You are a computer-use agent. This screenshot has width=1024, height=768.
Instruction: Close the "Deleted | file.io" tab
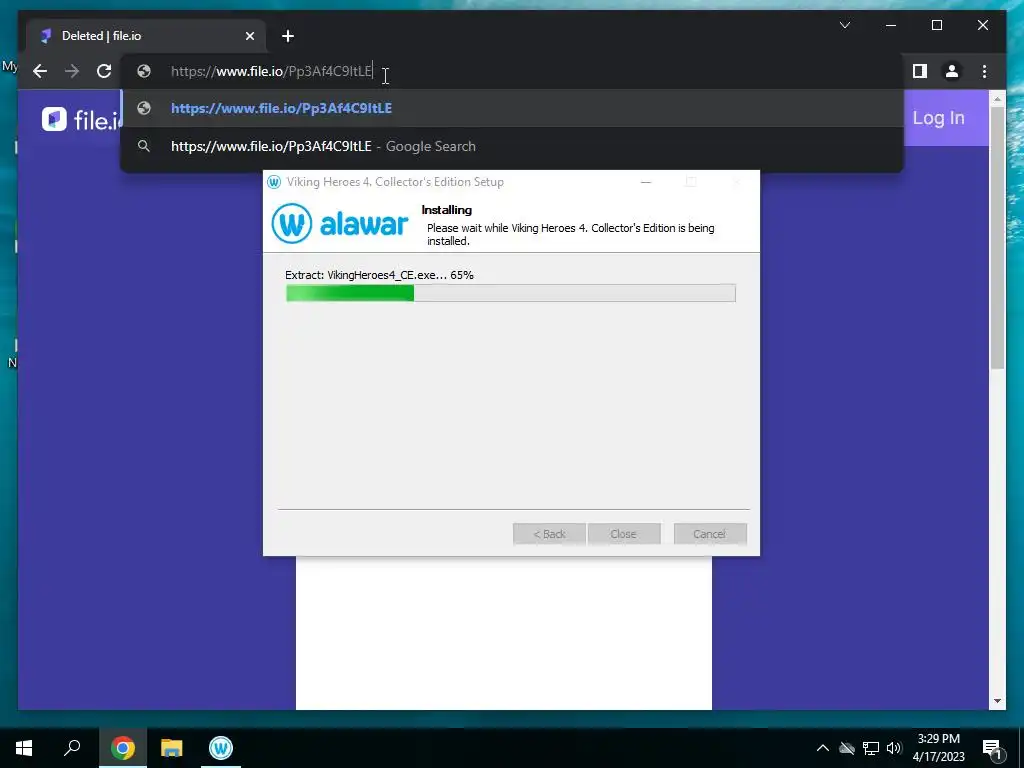tap(249, 36)
